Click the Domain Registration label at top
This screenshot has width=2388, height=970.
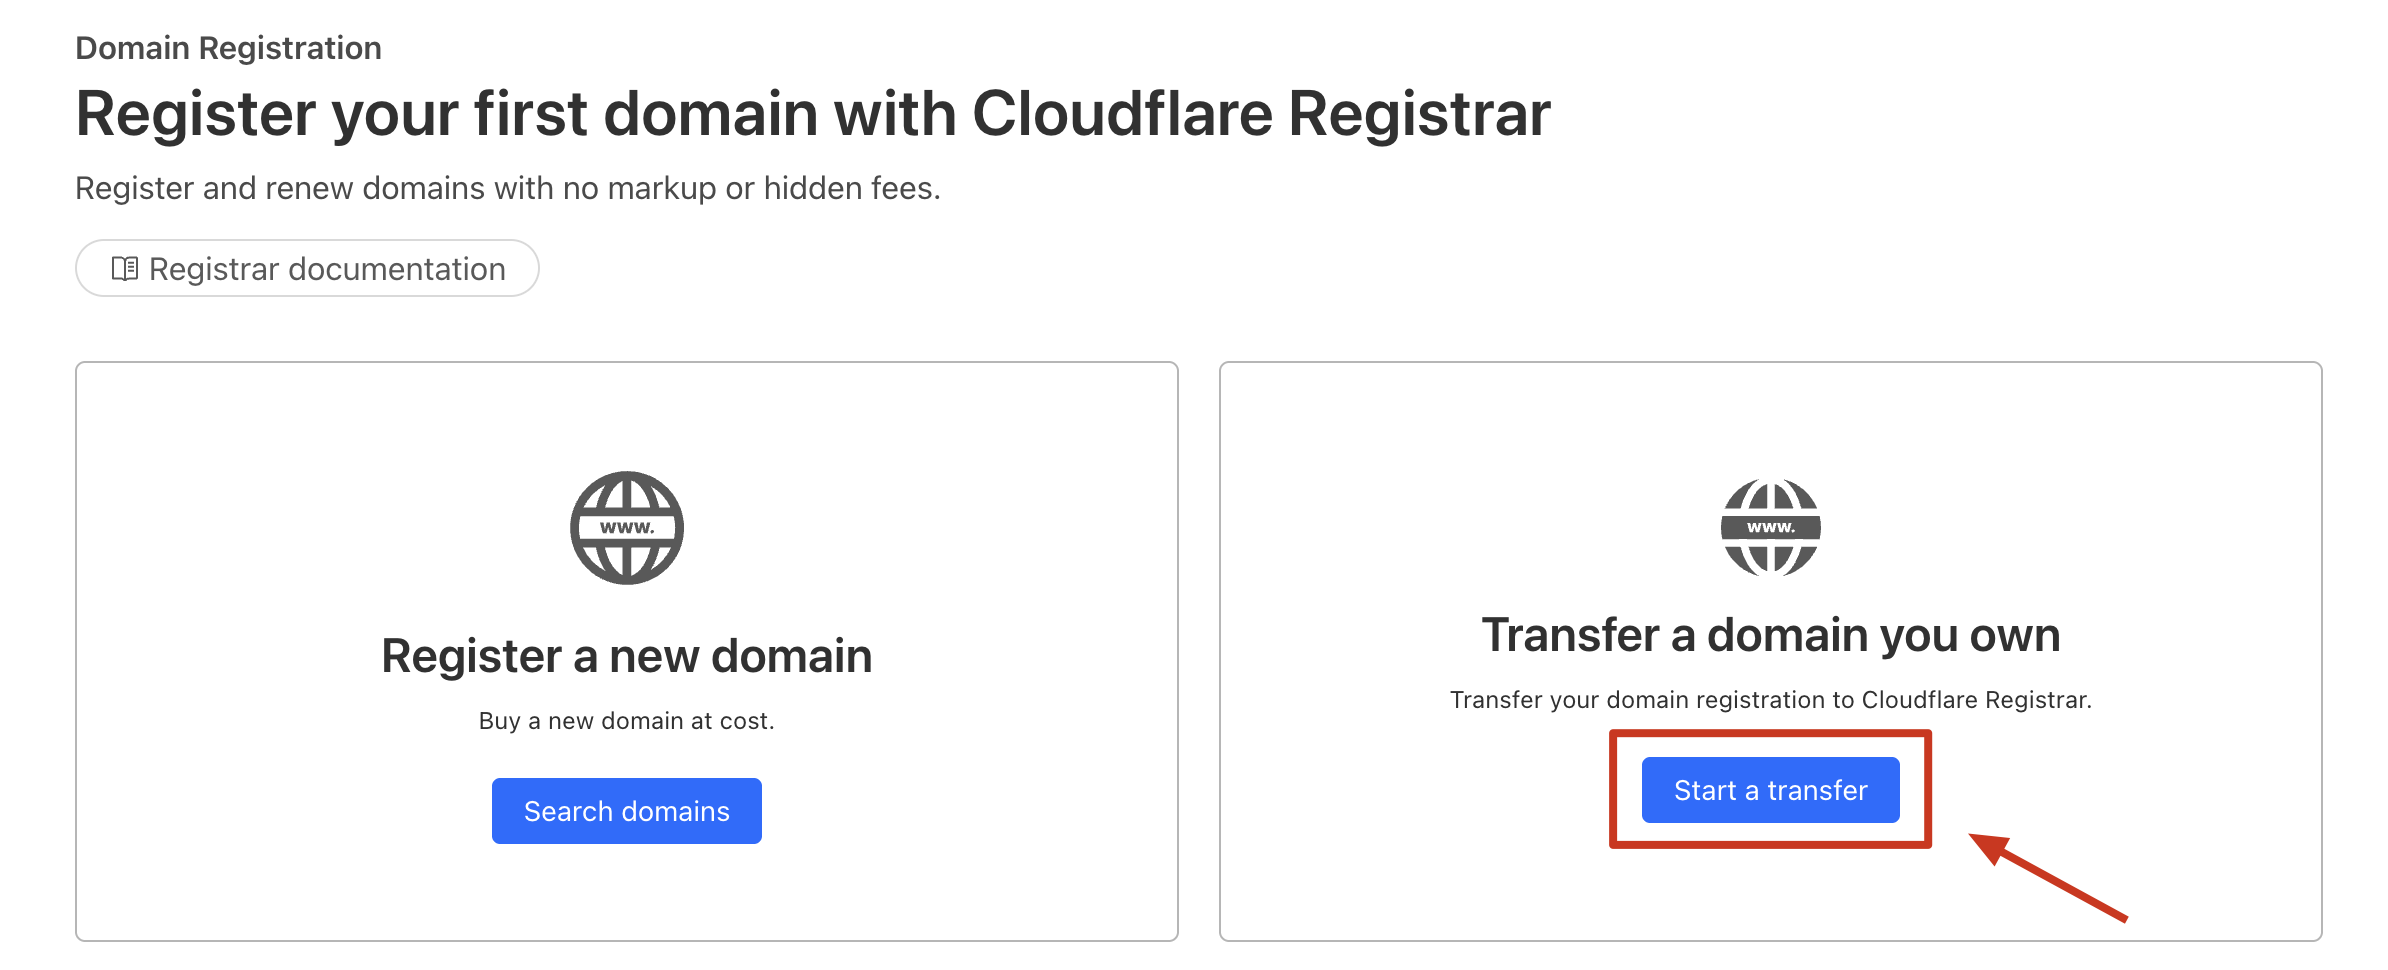point(228,48)
